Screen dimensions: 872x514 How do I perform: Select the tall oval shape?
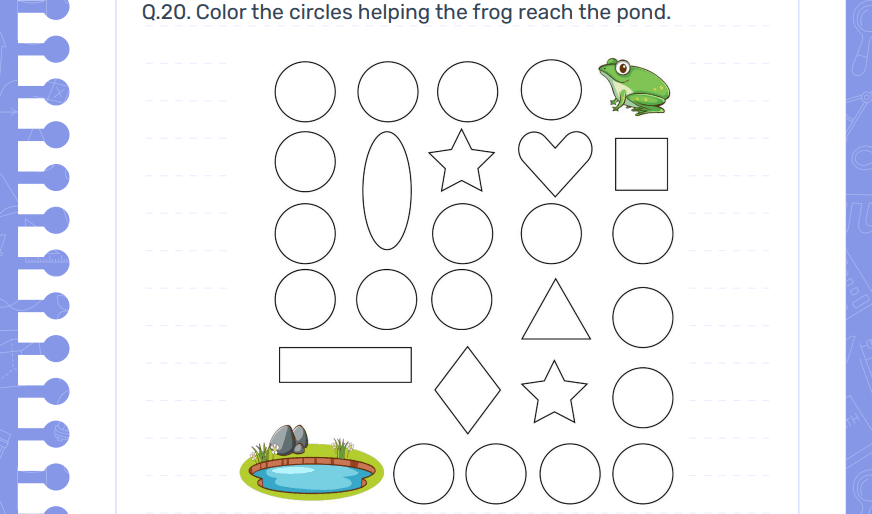(x=387, y=190)
